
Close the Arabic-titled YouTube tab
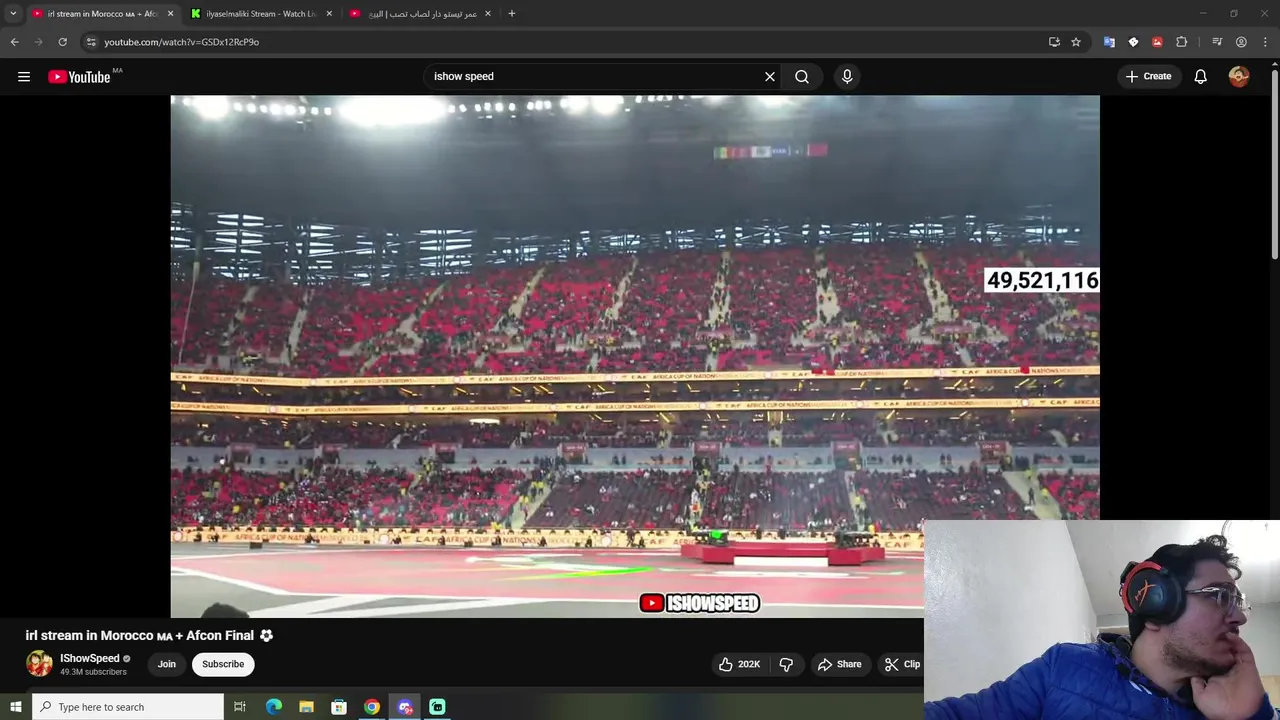[x=487, y=14]
